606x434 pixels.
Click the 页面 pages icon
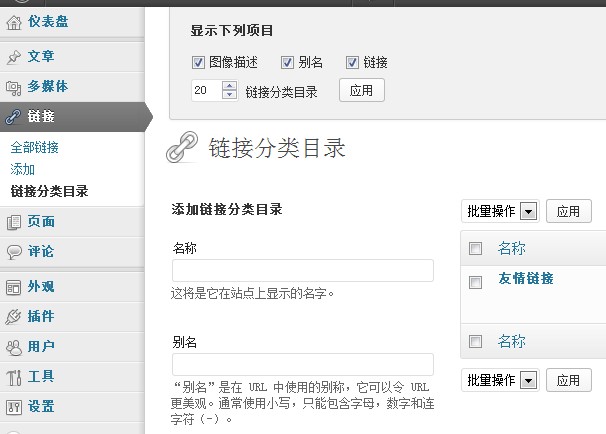tap(14, 222)
